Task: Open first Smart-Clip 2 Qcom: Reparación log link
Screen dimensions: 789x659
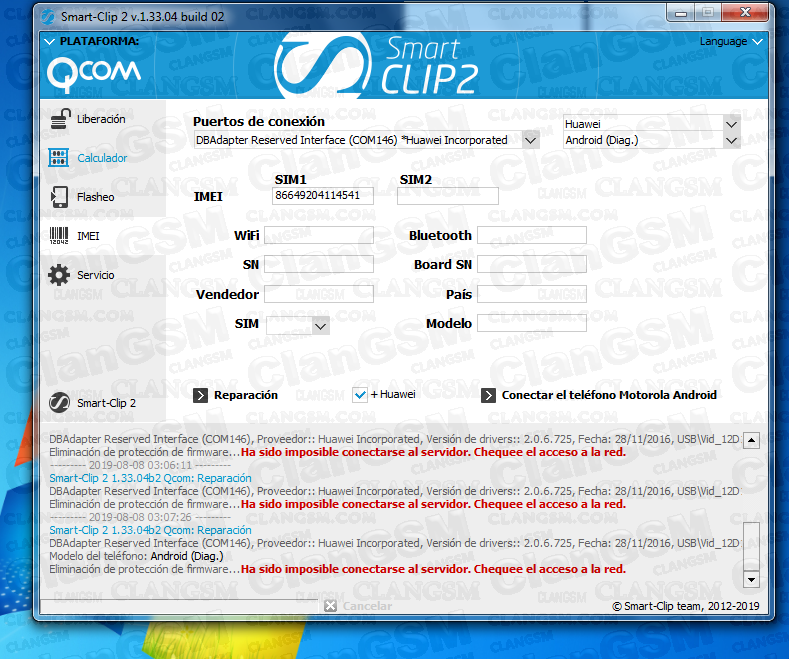Action: click(150, 478)
